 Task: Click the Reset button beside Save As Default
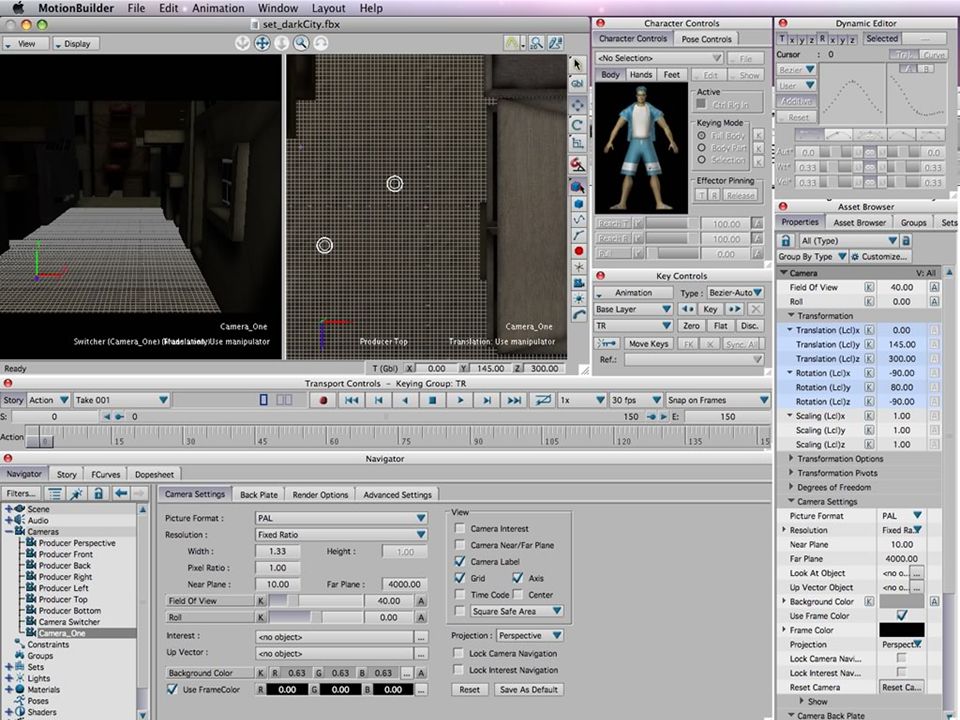470,689
